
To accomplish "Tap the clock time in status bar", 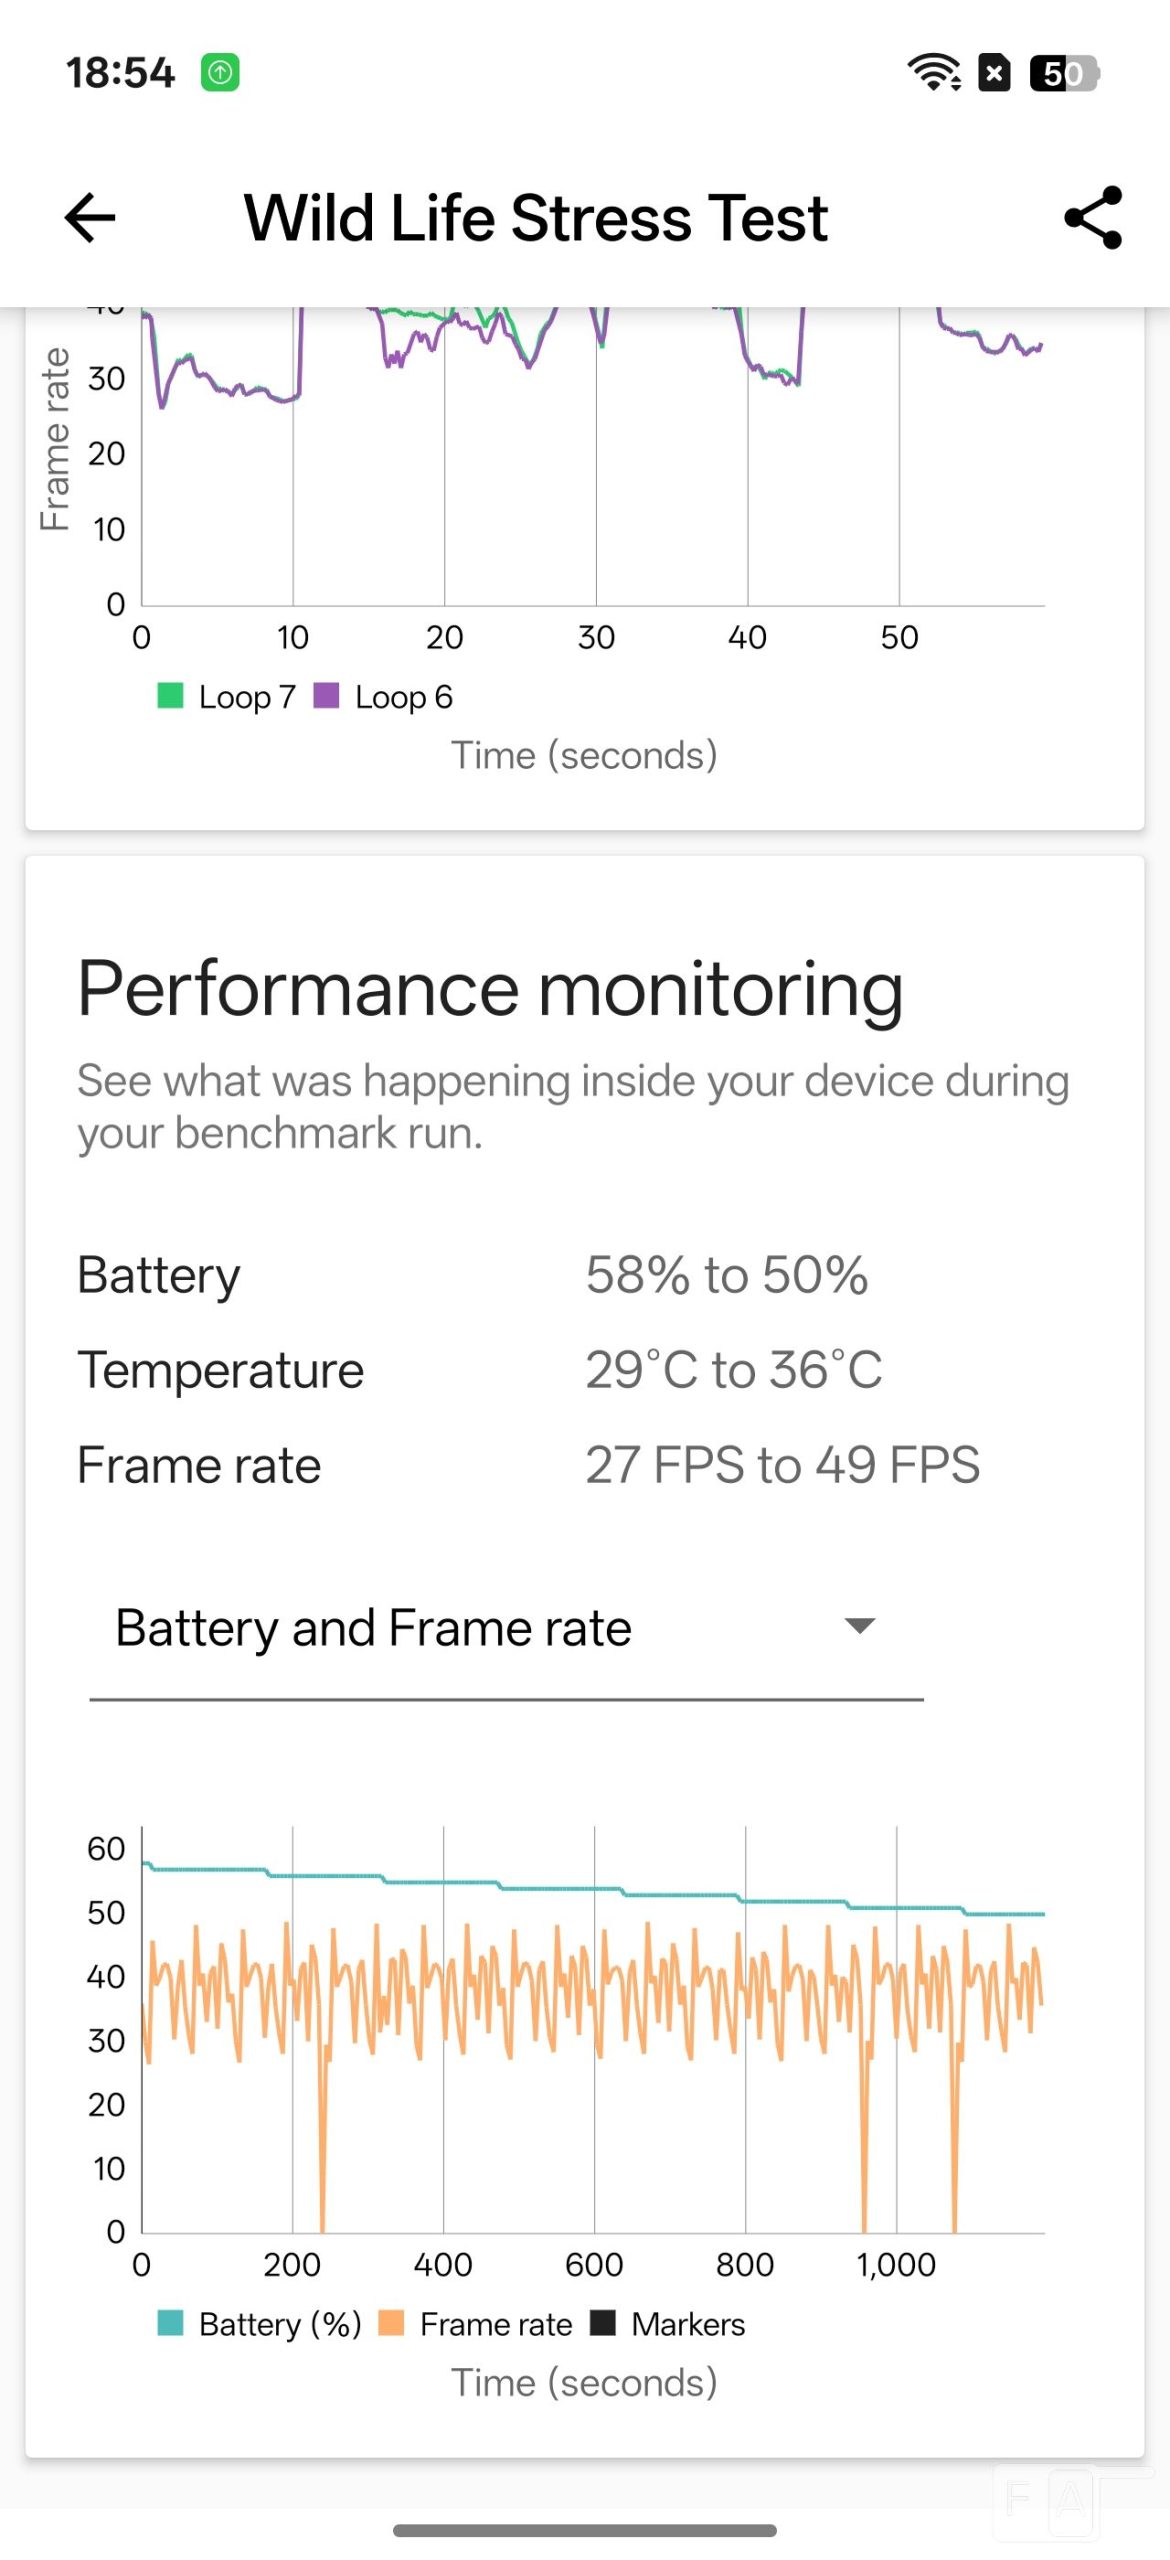I will click(120, 73).
